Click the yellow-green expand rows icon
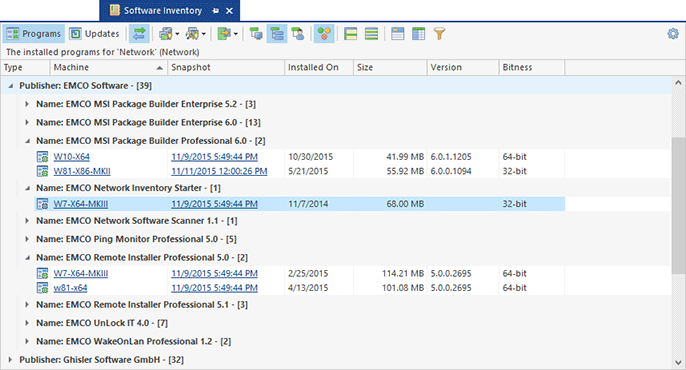686x370 pixels. point(350,34)
